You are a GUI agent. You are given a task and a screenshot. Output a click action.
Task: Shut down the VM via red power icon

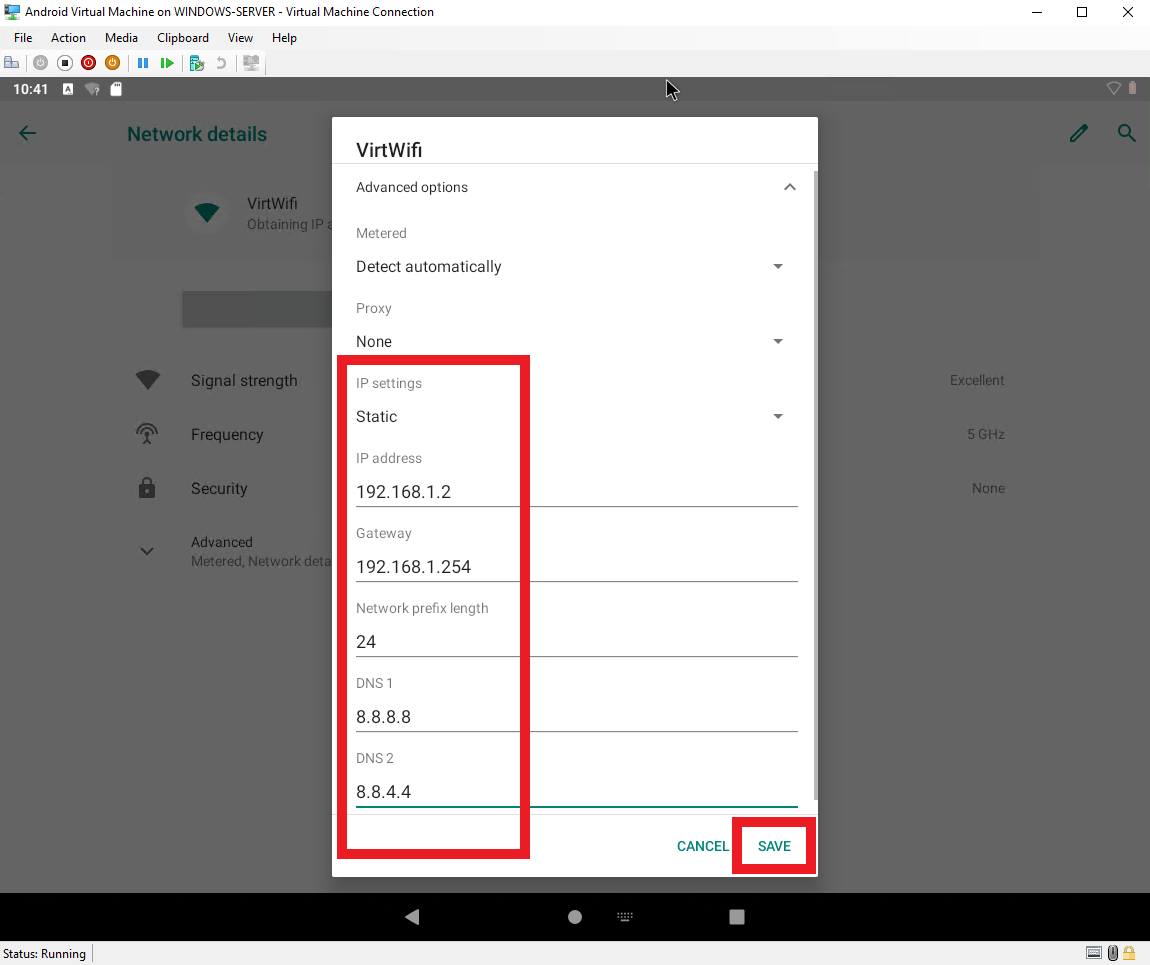[88, 62]
